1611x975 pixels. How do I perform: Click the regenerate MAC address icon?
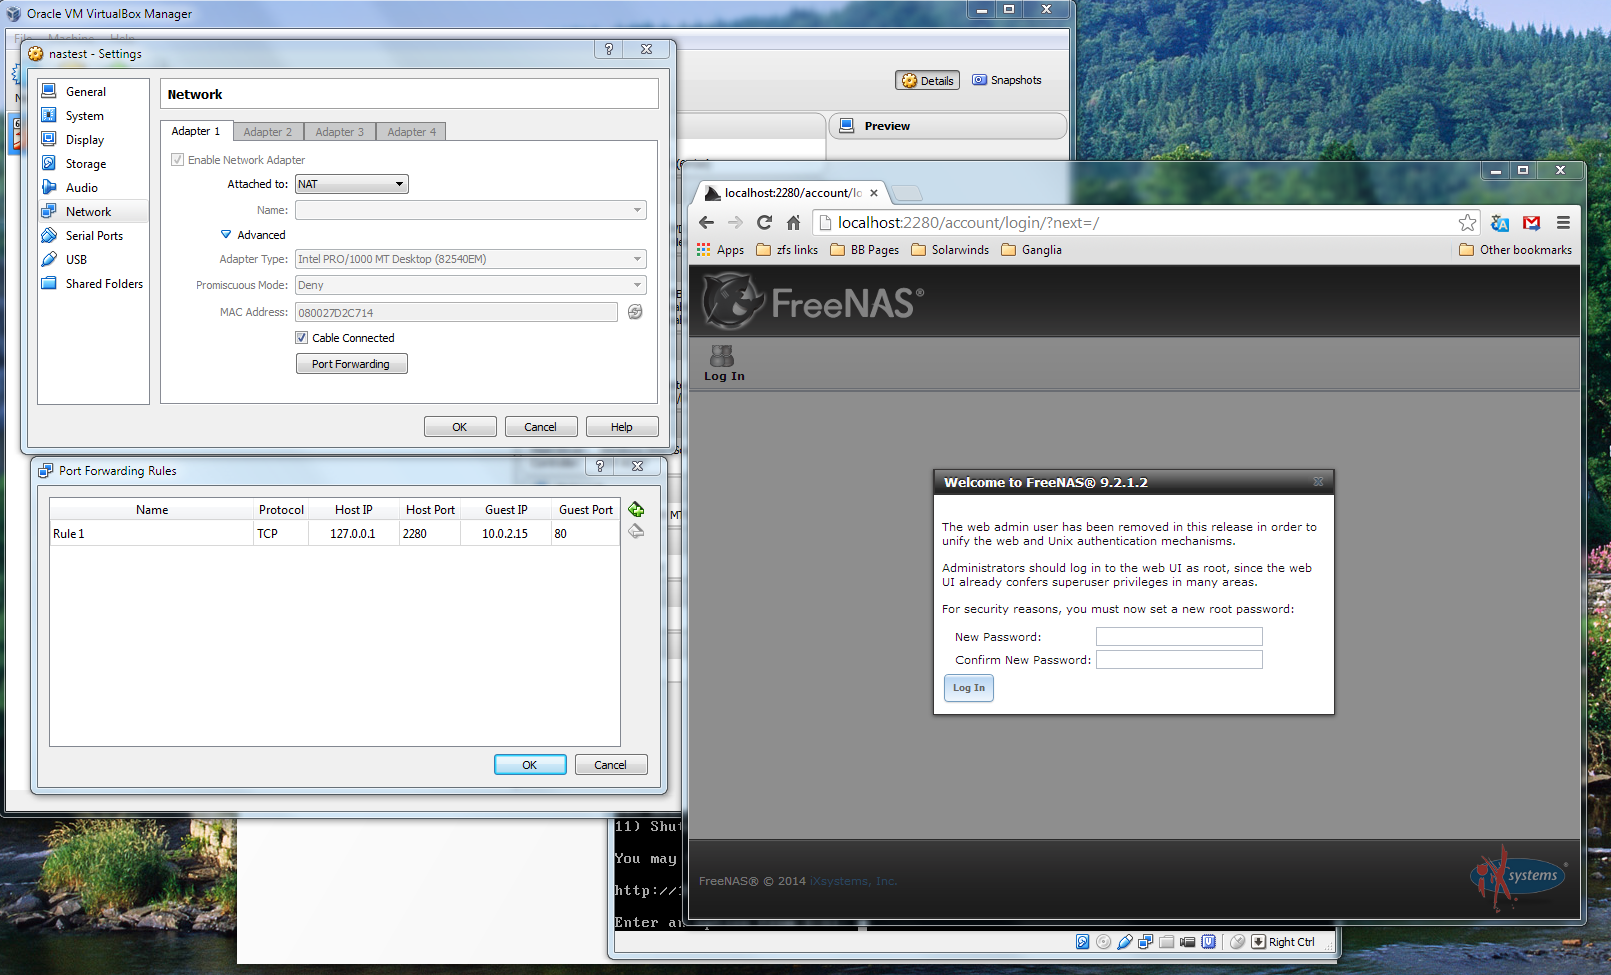[x=635, y=312]
